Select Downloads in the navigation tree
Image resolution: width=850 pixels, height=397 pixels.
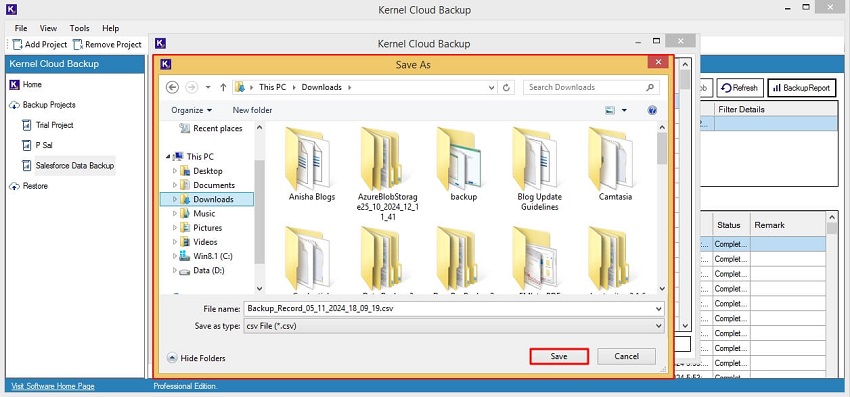click(x=207, y=199)
